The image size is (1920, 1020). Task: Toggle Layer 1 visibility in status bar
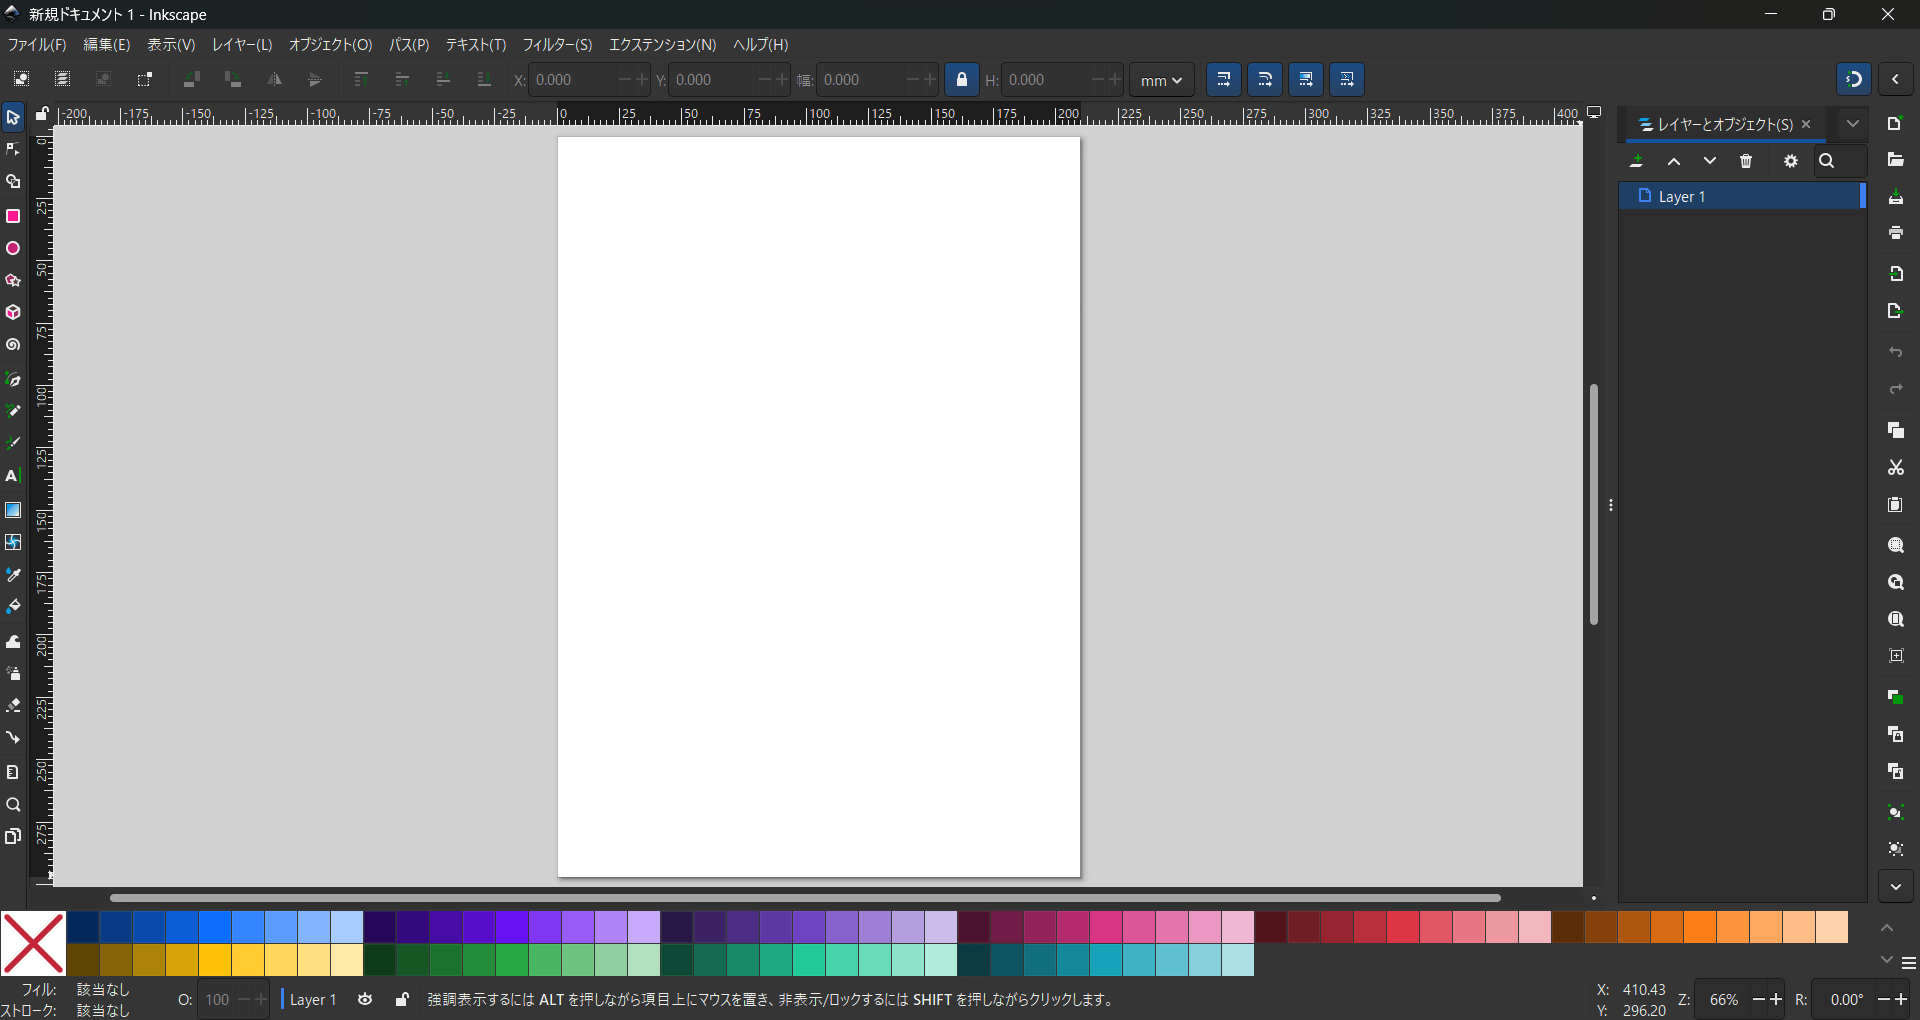pos(365,999)
